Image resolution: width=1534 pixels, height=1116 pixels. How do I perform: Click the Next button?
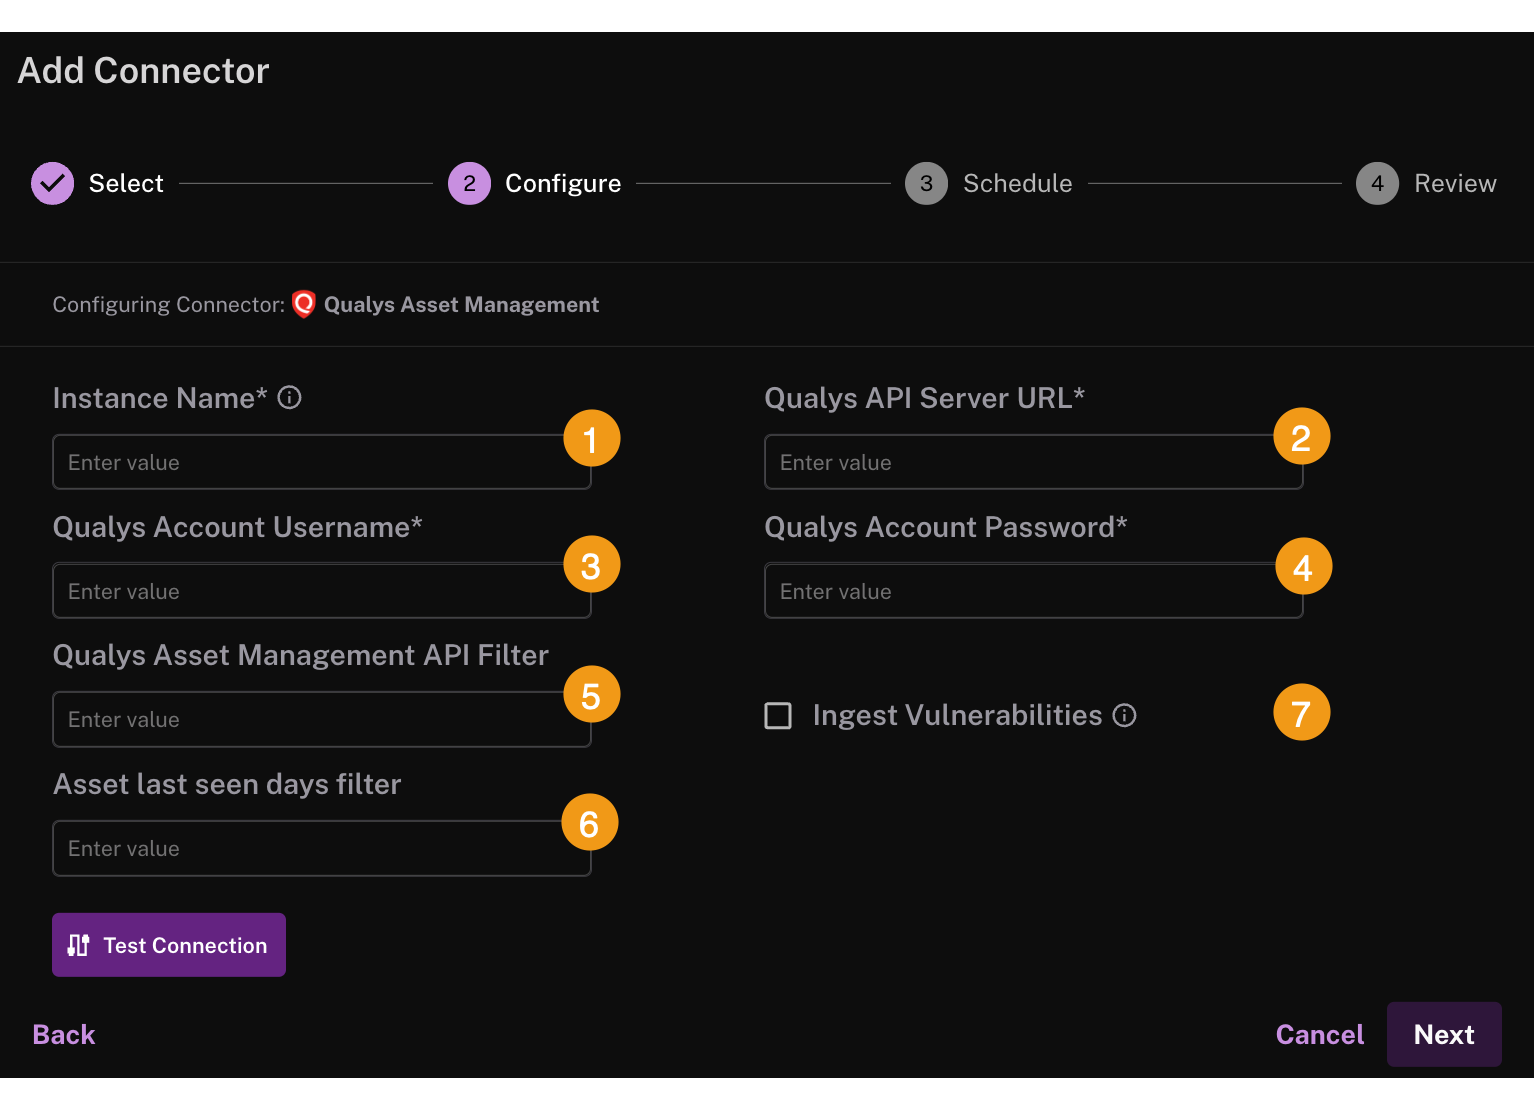(x=1444, y=1034)
